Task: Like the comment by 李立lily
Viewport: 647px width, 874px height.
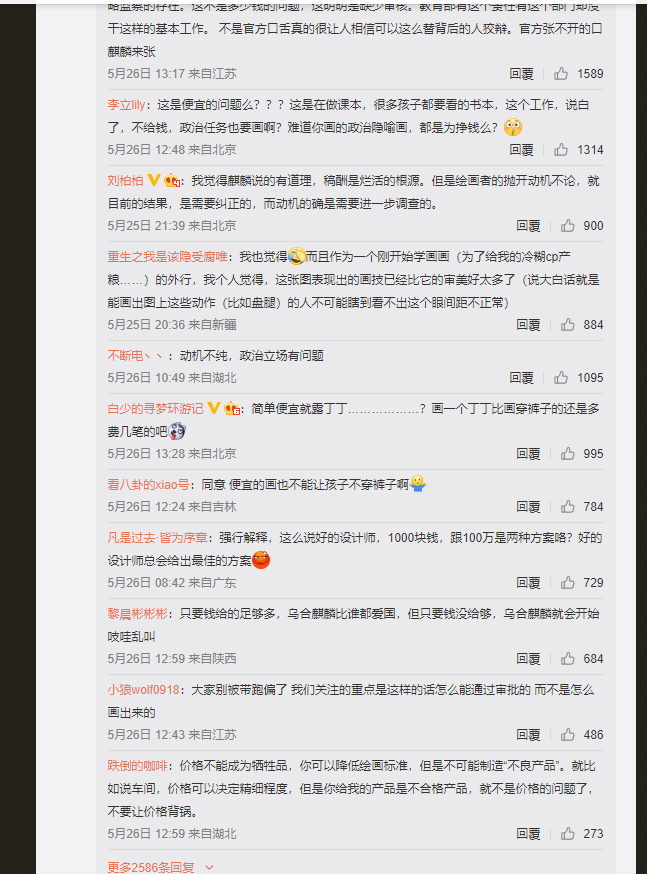Action: tap(561, 149)
